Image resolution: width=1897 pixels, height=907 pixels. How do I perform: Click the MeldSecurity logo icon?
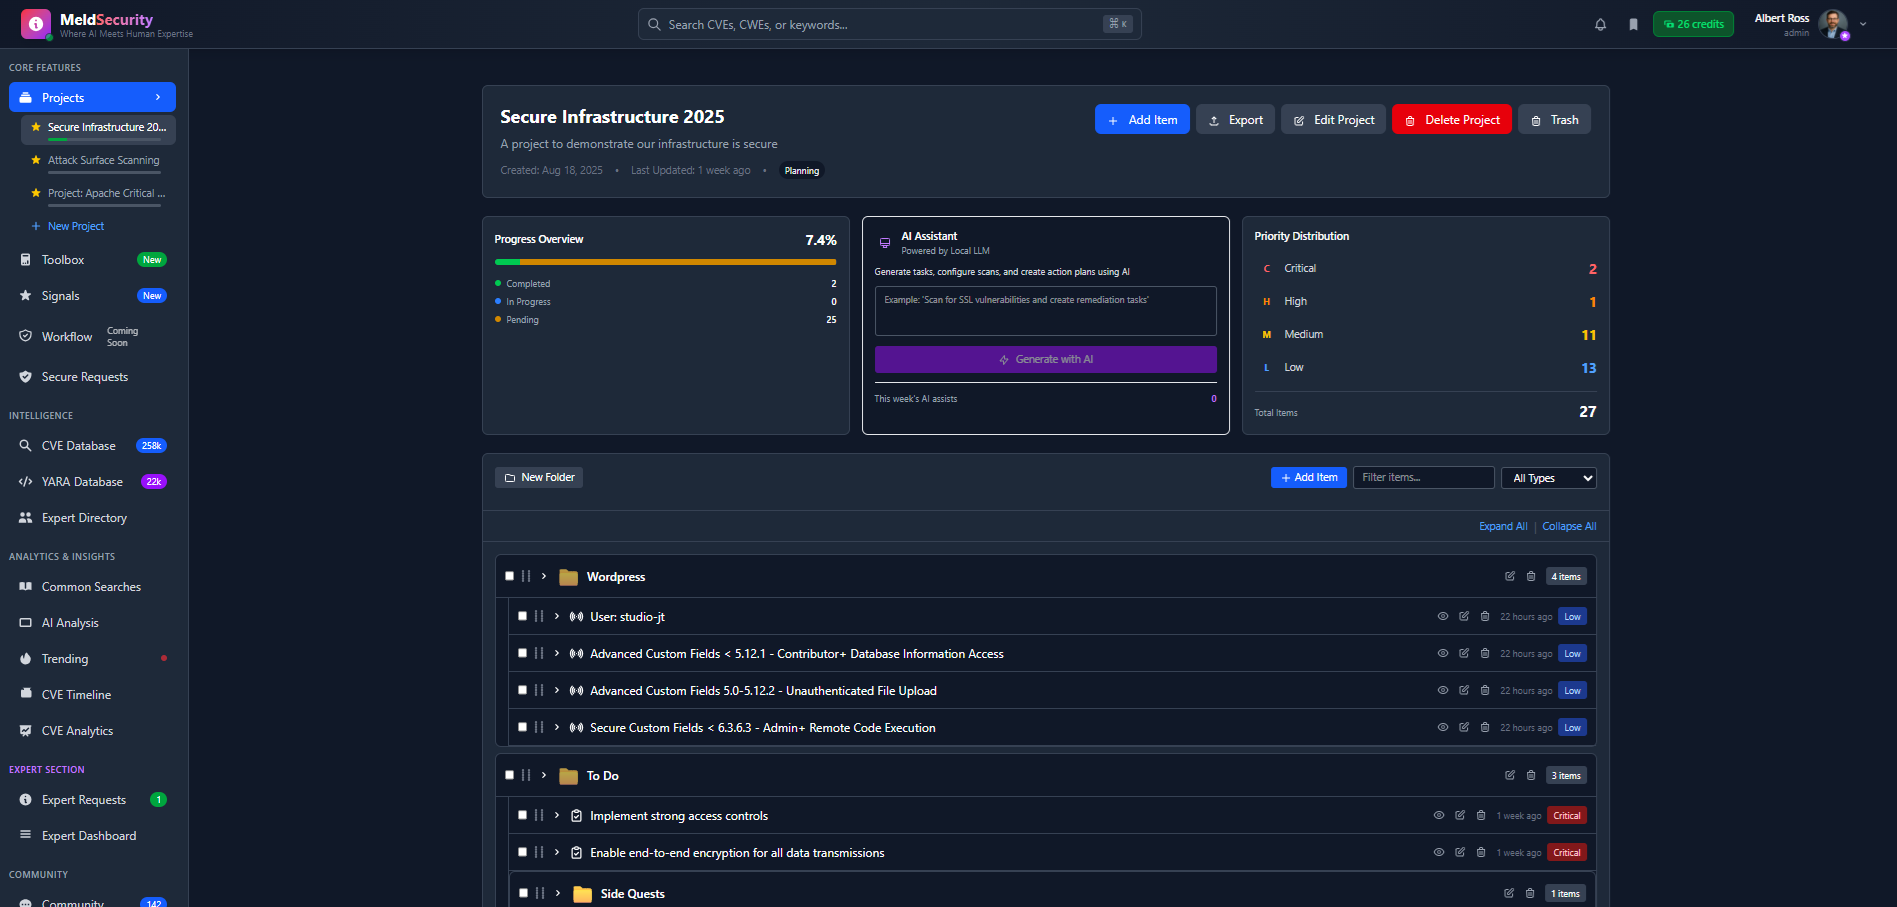tap(36, 24)
